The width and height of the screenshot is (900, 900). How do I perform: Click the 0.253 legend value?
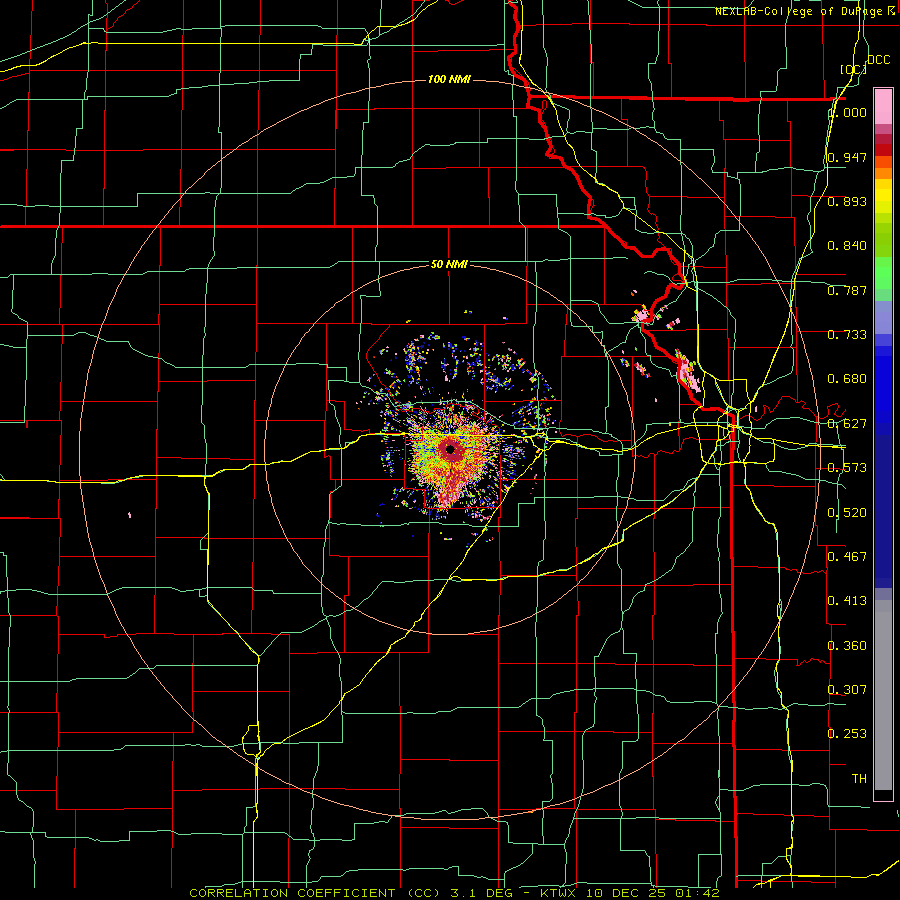(x=847, y=734)
